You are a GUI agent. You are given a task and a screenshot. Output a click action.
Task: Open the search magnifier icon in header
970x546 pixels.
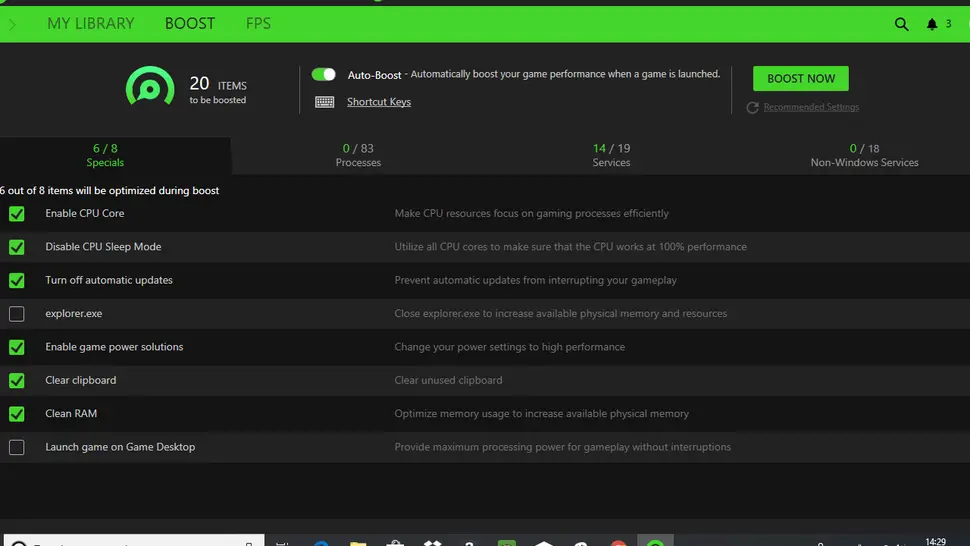(x=901, y=24)
